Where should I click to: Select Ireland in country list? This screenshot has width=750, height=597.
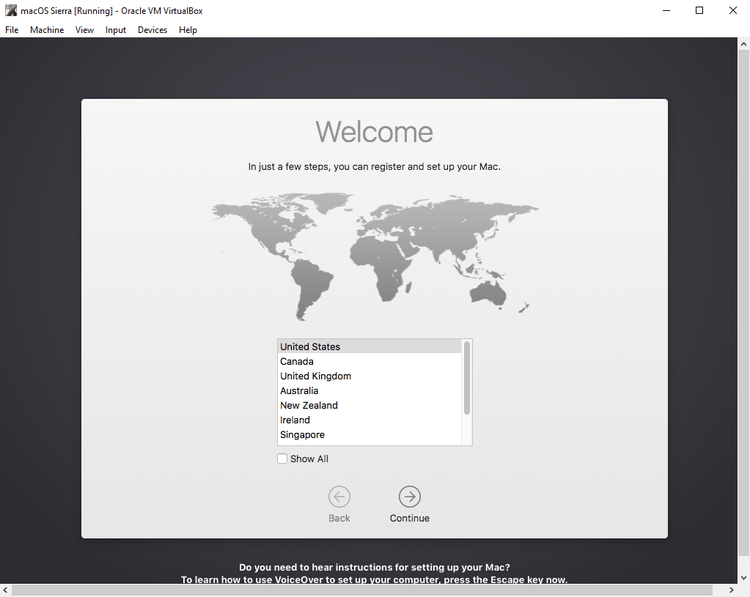coord(369,420)
